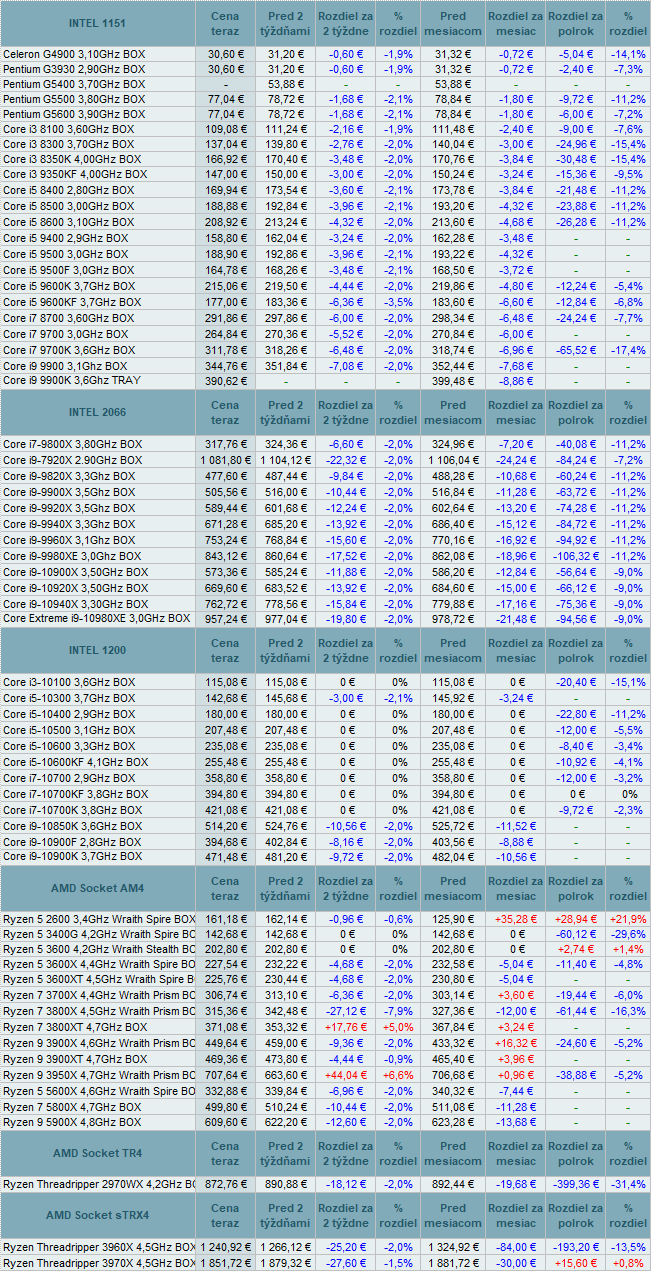The height and width of the screenshot is (1271, 651).
Task: Click Core i9-10900K 3,7GHz BOX name
Action: click(x=72, y=858)
